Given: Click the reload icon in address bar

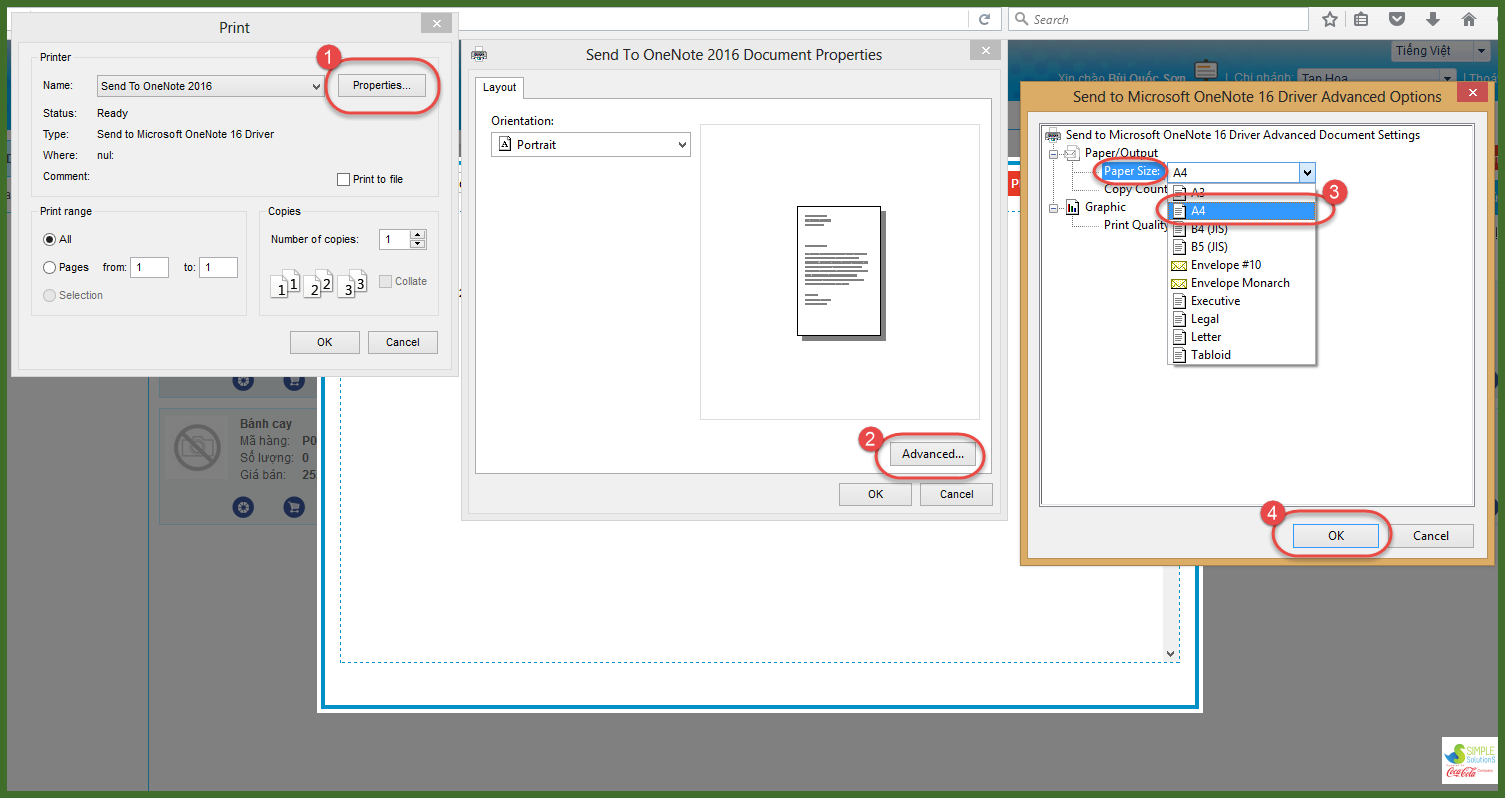Looking at the screenshot, I should (x=985, y=19).
